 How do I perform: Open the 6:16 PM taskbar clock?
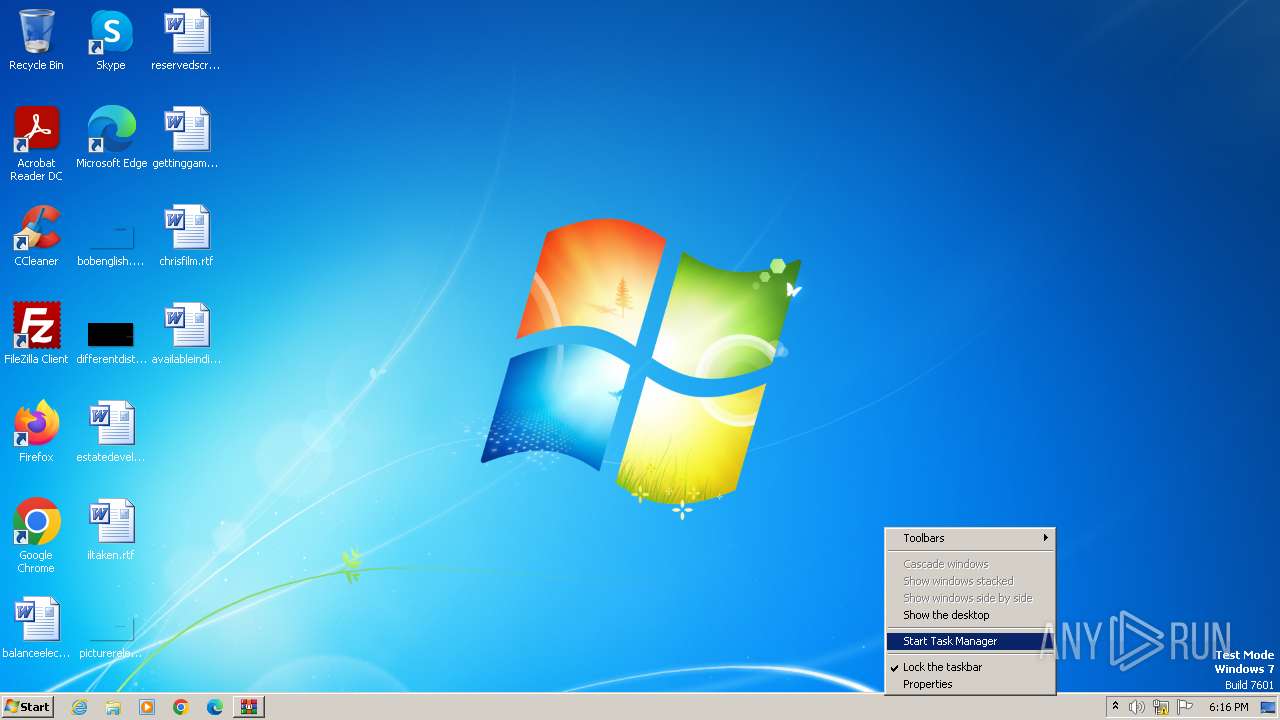point(1228,707)
